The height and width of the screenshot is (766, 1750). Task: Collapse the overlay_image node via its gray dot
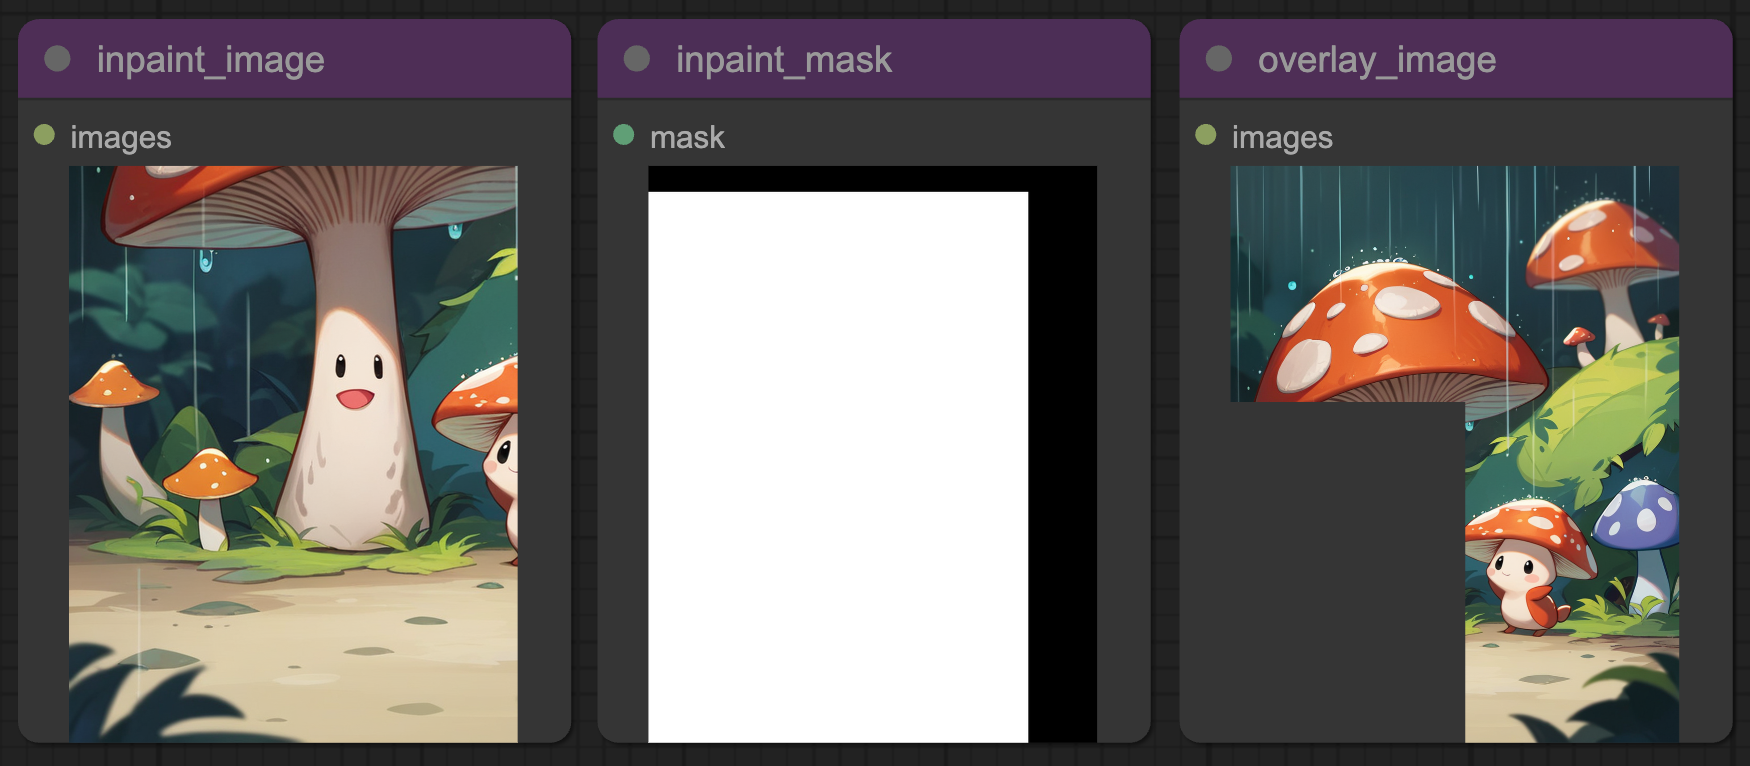click(x=1219, y=59)
